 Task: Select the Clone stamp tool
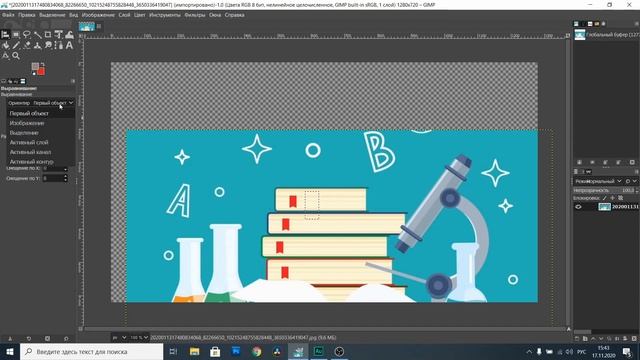pyautogui.click(x=37, y=45)
